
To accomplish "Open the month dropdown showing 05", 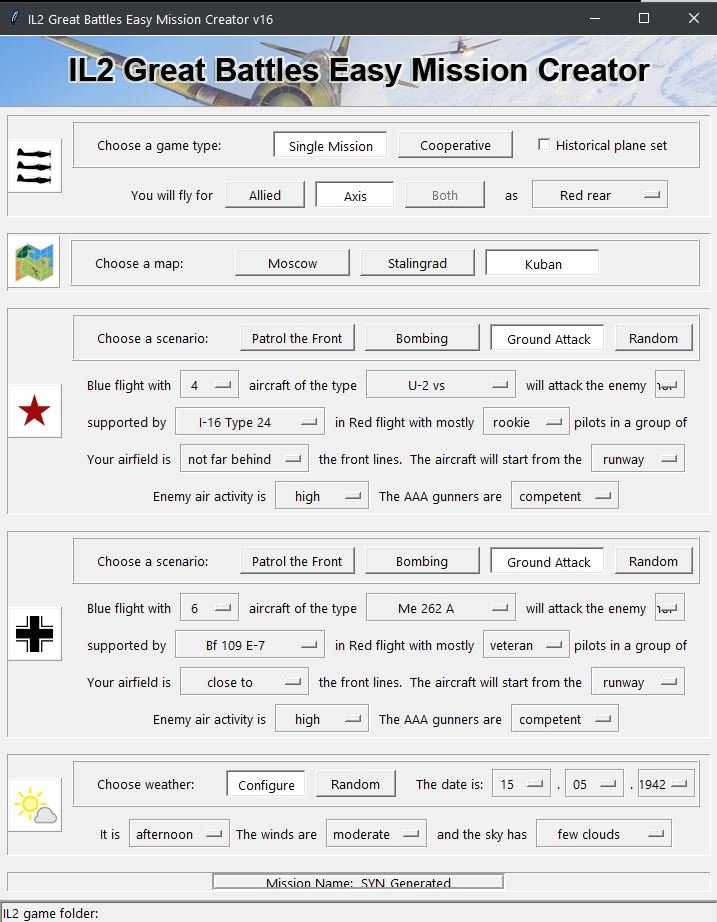I will pyautogui.click(x=594, y=784).
